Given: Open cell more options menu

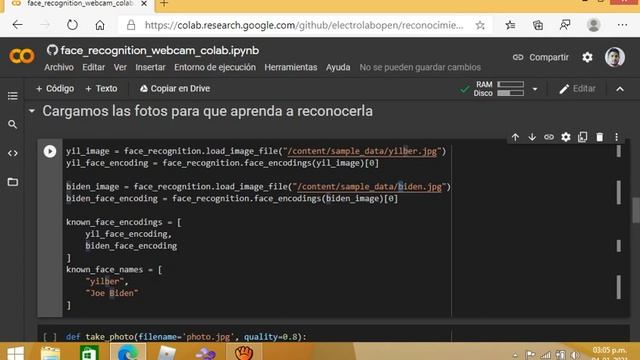Looking at the screenshot, I should [616, 137].
